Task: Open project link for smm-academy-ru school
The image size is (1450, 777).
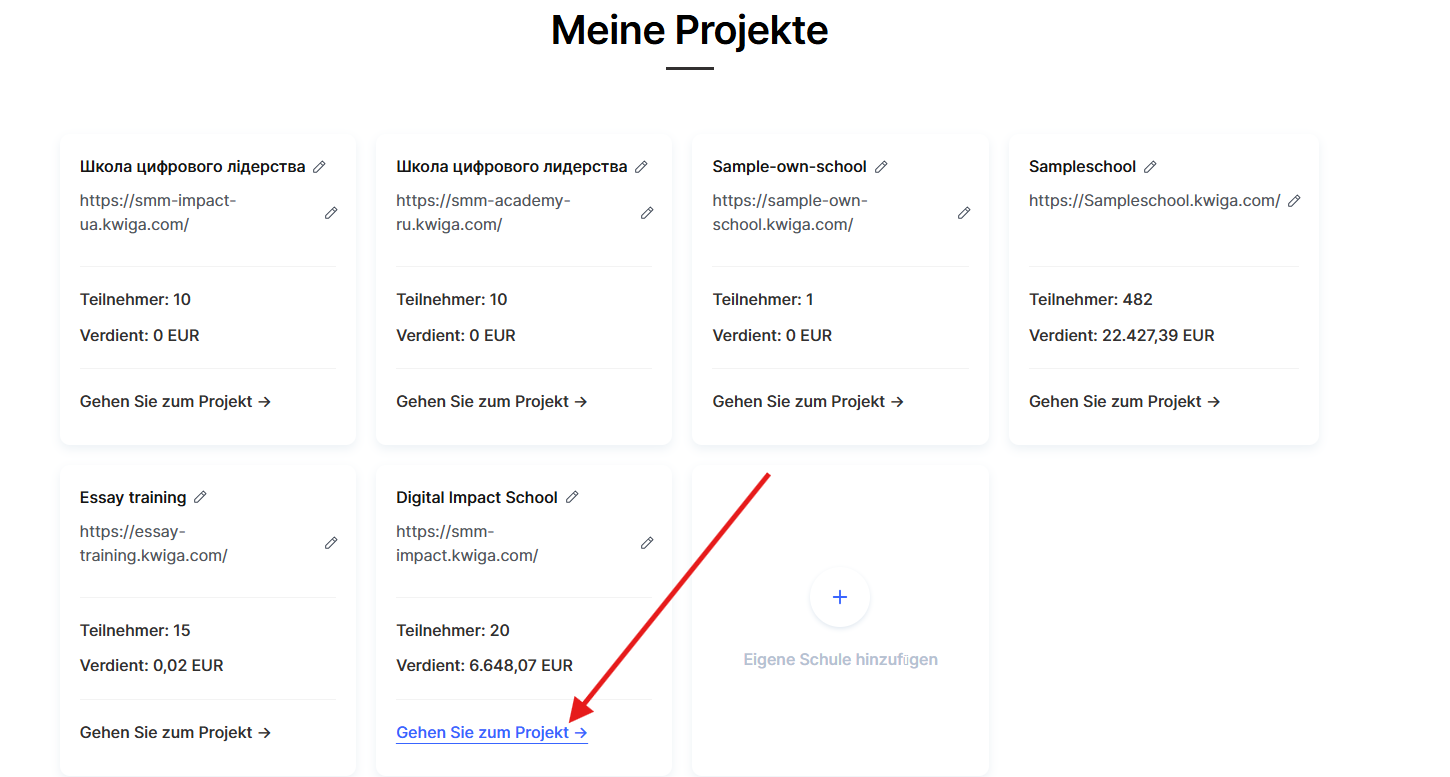Action: (492, 402)
